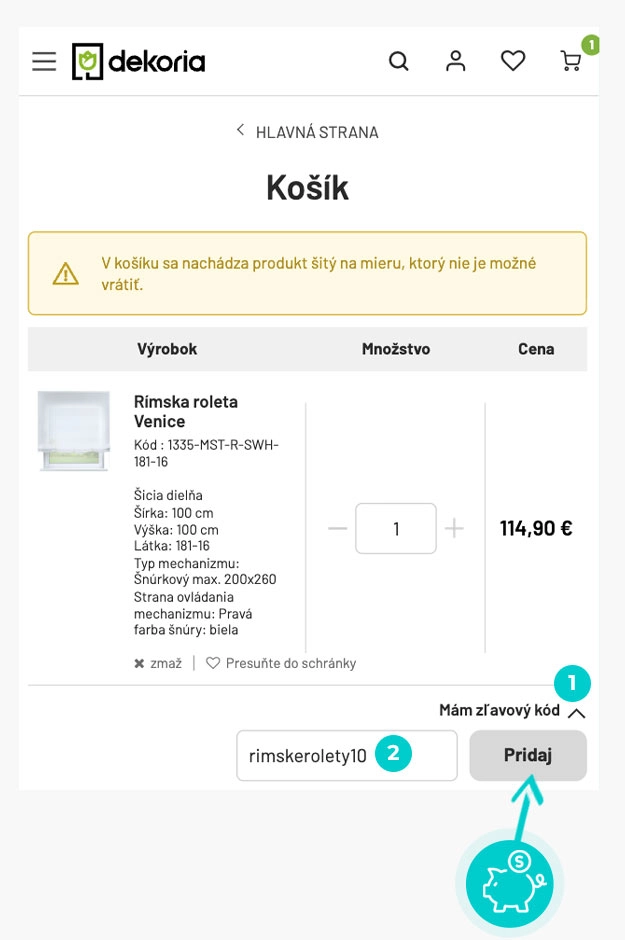Open the wishlist heart icon
This screenshot has width=625, height=940.
pos(513,61)
